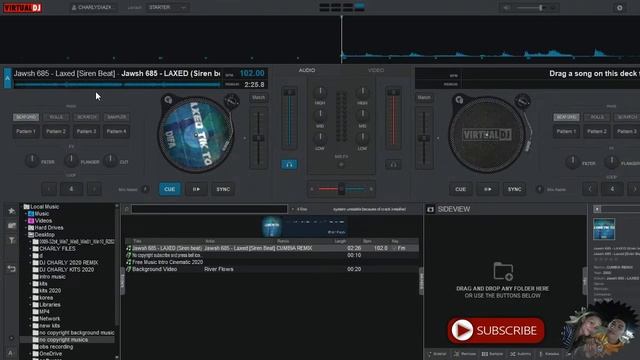Adjust the crossfader slider

(341, 189)
